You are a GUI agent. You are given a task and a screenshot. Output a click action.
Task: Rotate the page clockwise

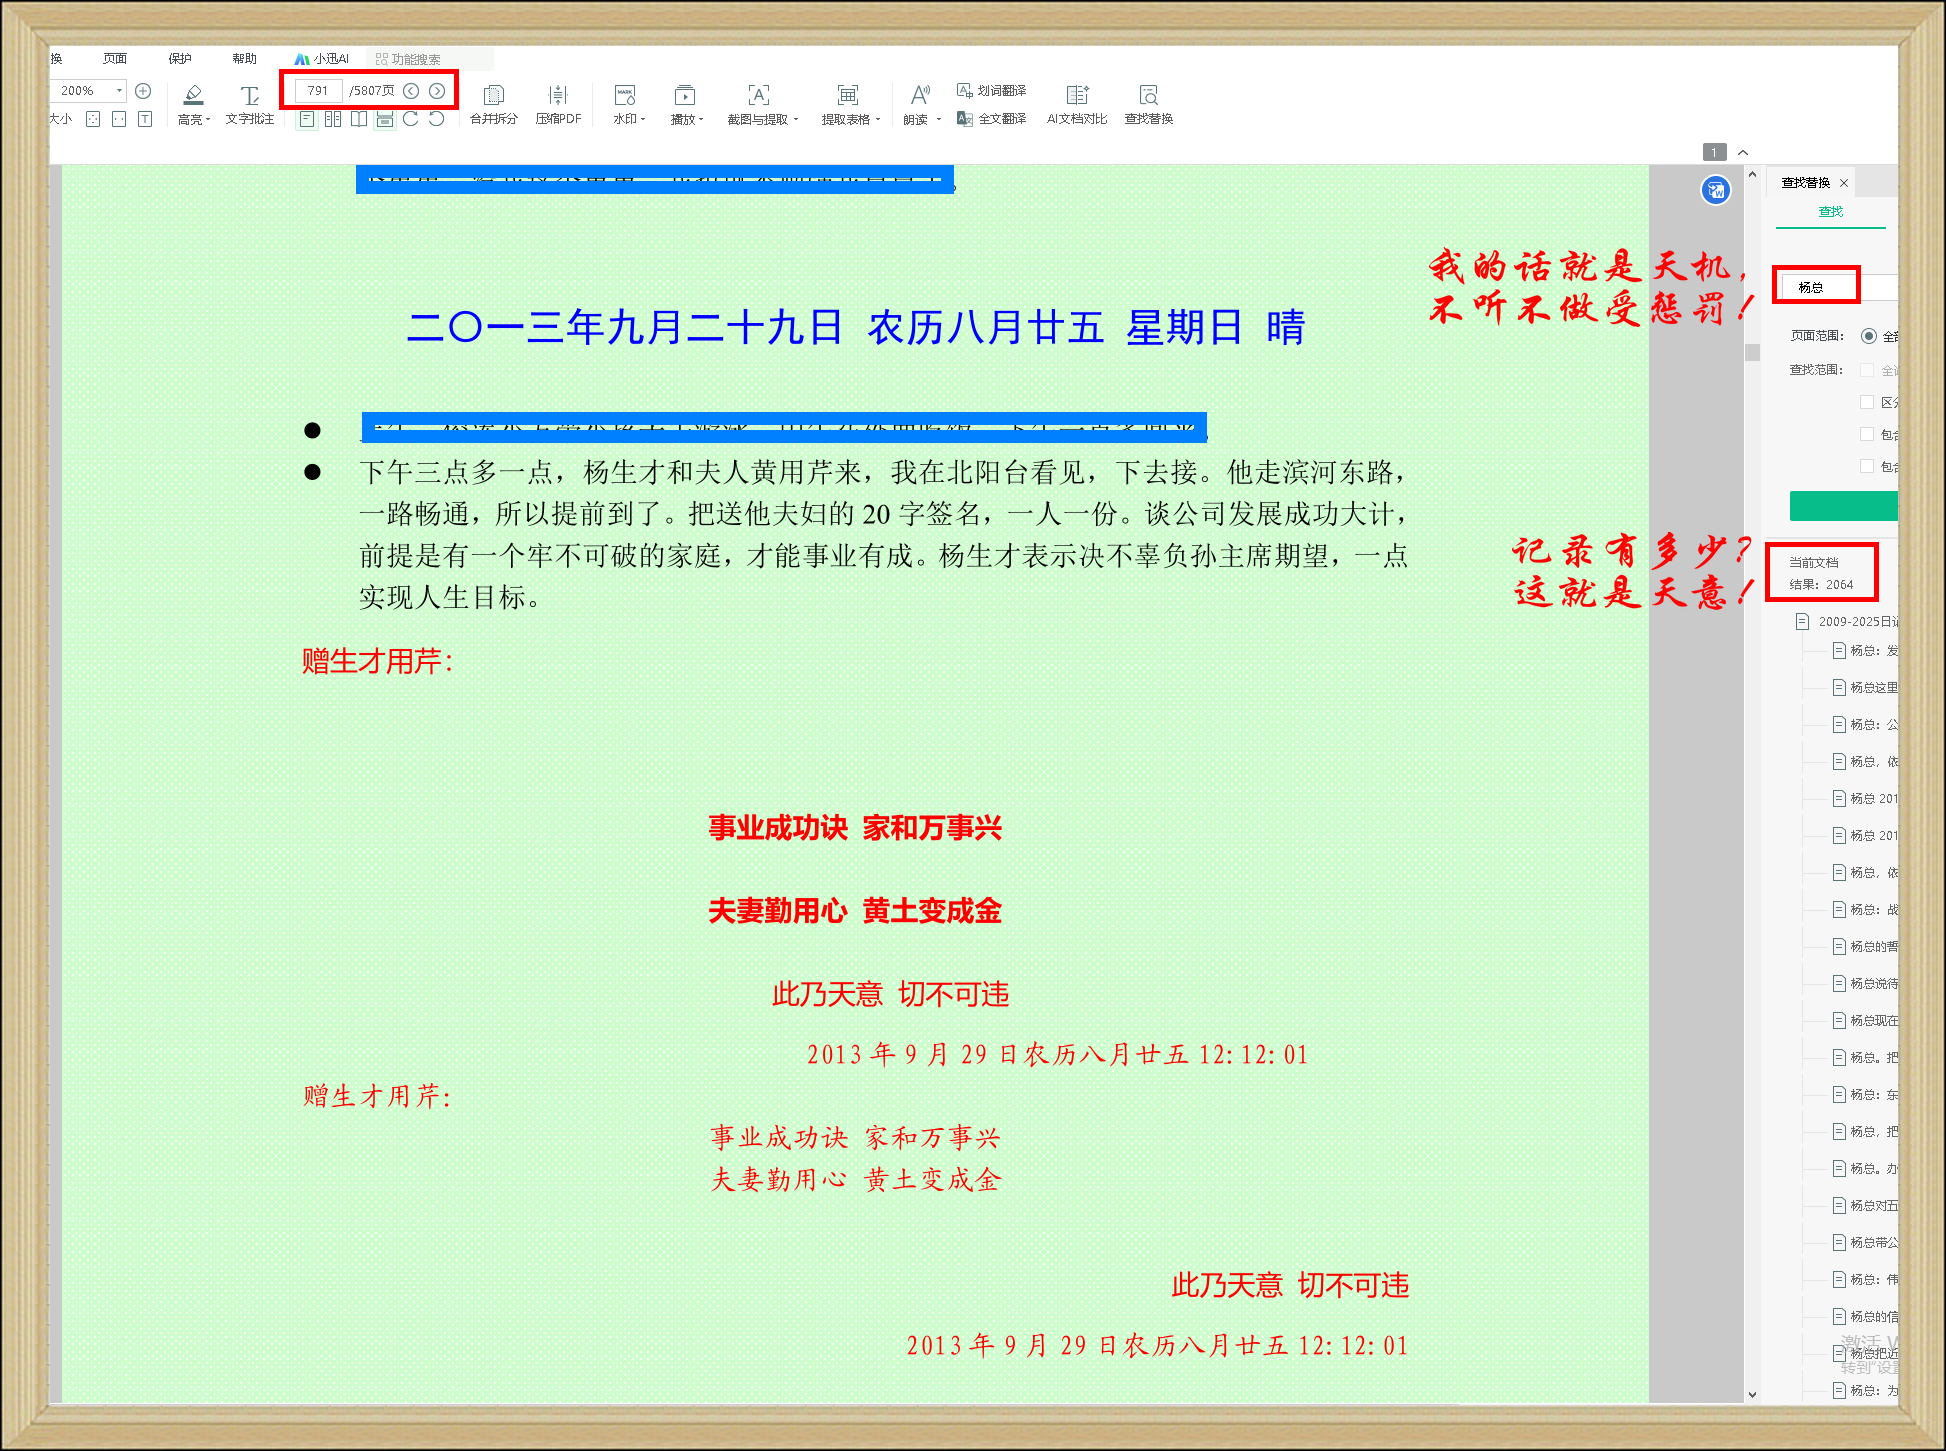click(x=411, y=119)
